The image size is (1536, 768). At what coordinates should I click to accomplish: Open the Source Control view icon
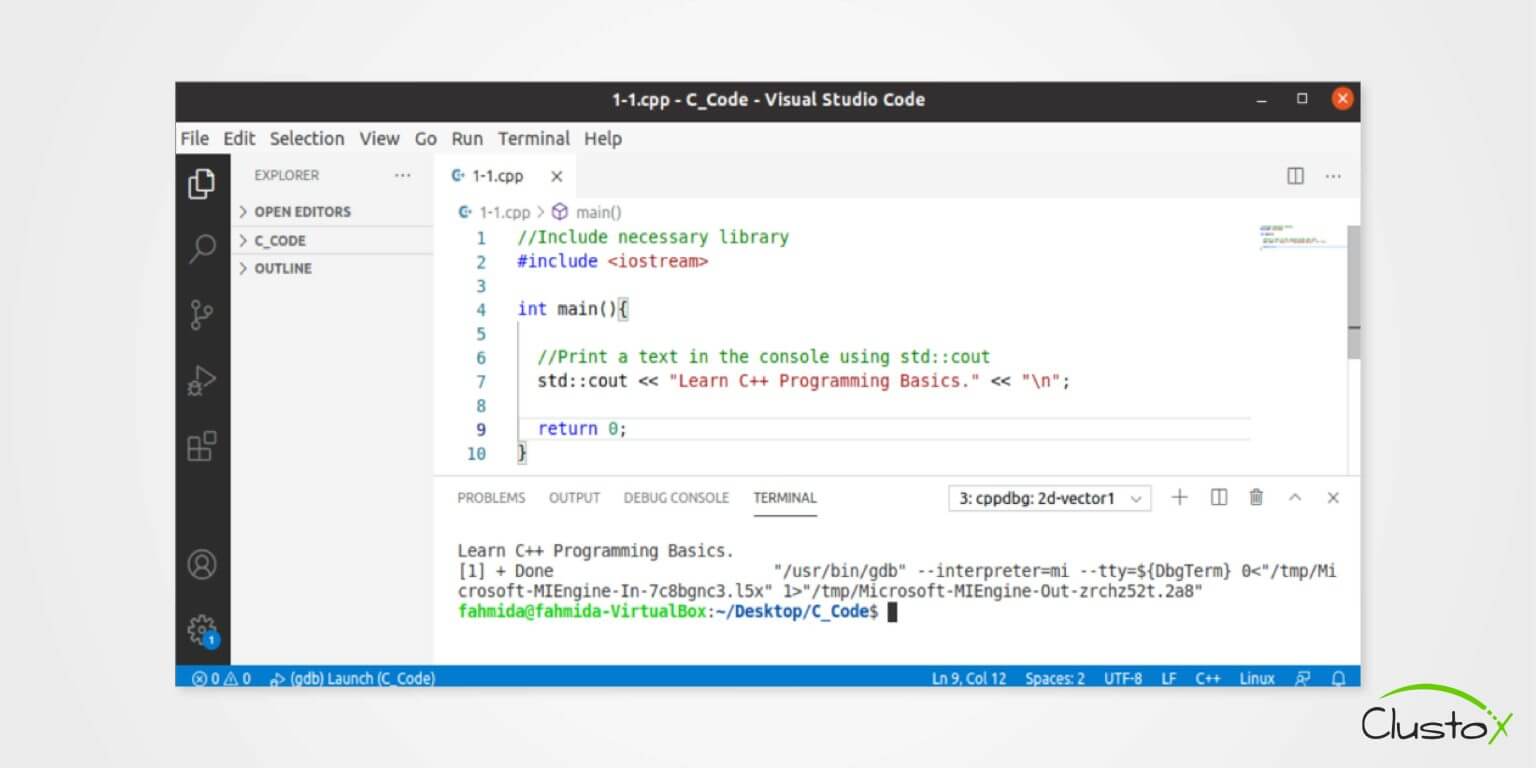coord(202,315)
